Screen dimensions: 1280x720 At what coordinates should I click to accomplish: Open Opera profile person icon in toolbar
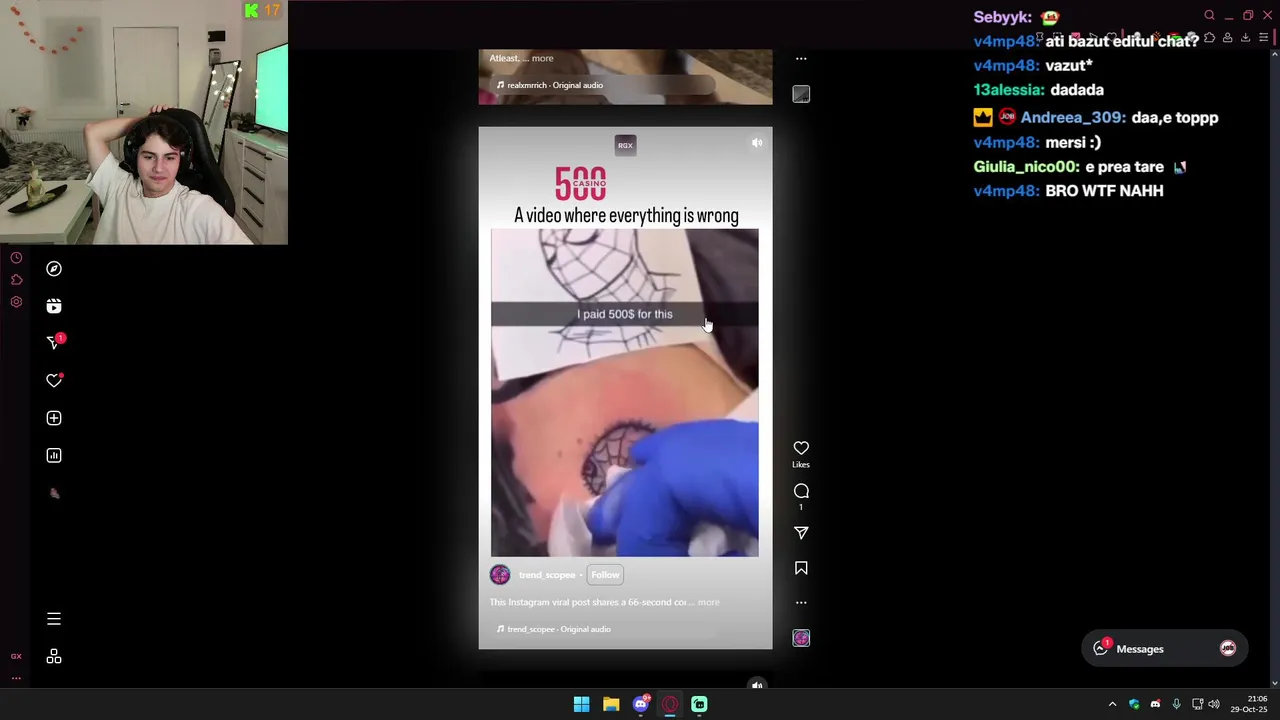click(x=1227, y=38)
